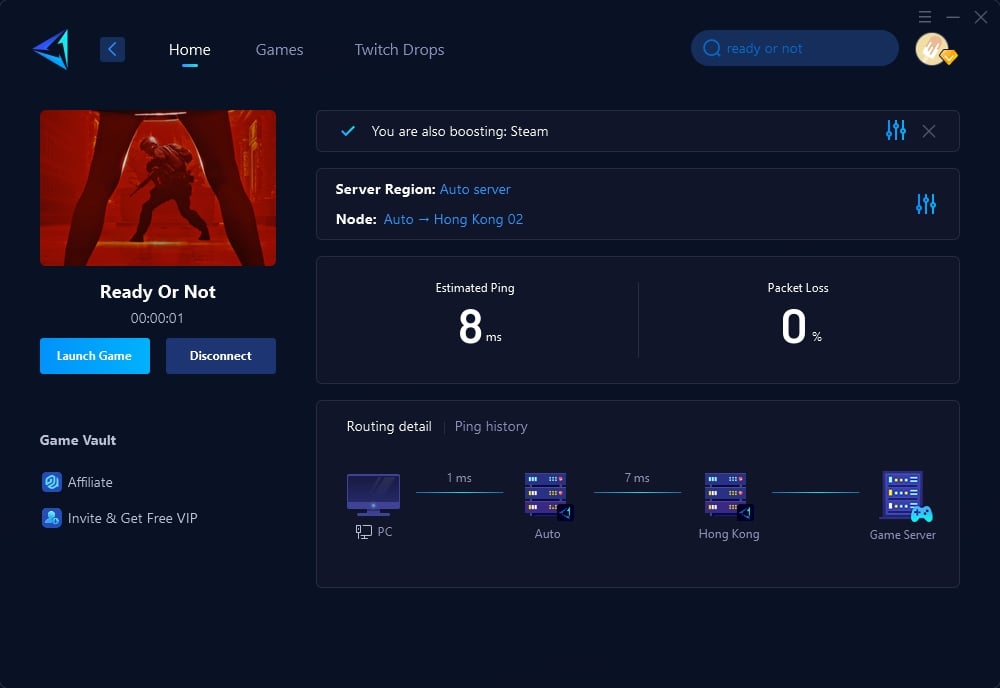Dismiss the 'also boosting: Steam' notice
The width and height of the screenshot is (1000, 688).
point(929,131)
